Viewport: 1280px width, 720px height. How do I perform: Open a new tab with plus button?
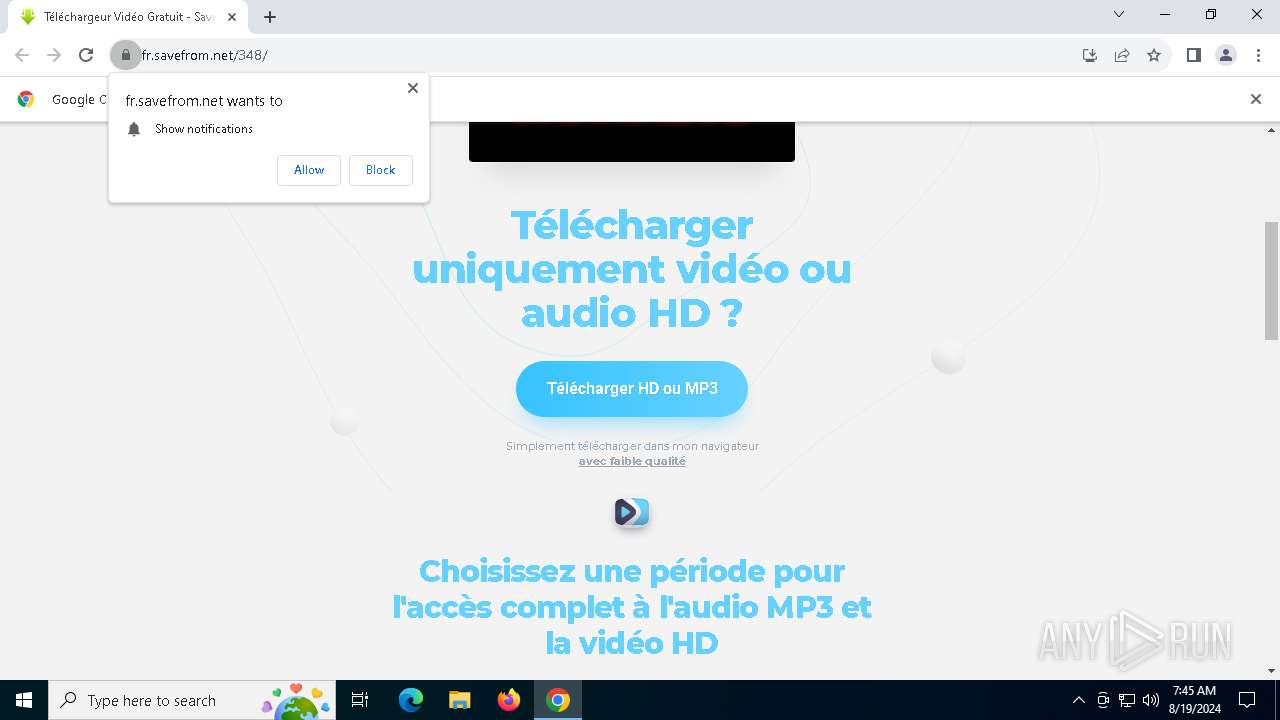270,17
